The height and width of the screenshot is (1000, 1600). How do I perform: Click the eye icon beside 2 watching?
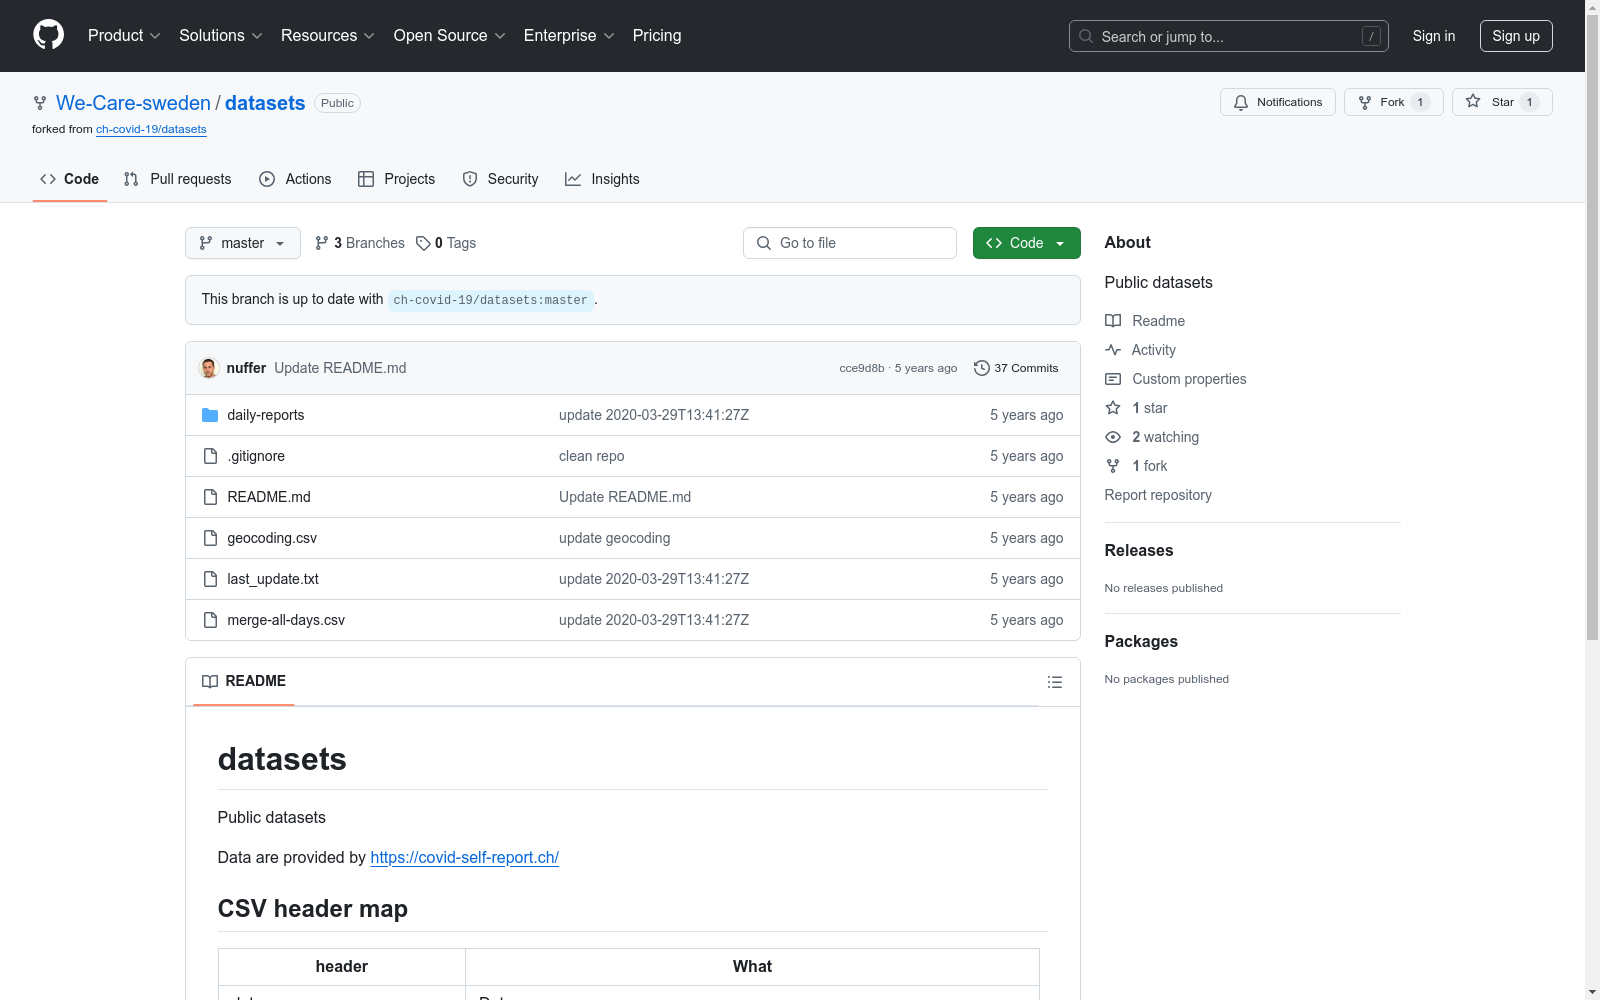click(1113, 437)
